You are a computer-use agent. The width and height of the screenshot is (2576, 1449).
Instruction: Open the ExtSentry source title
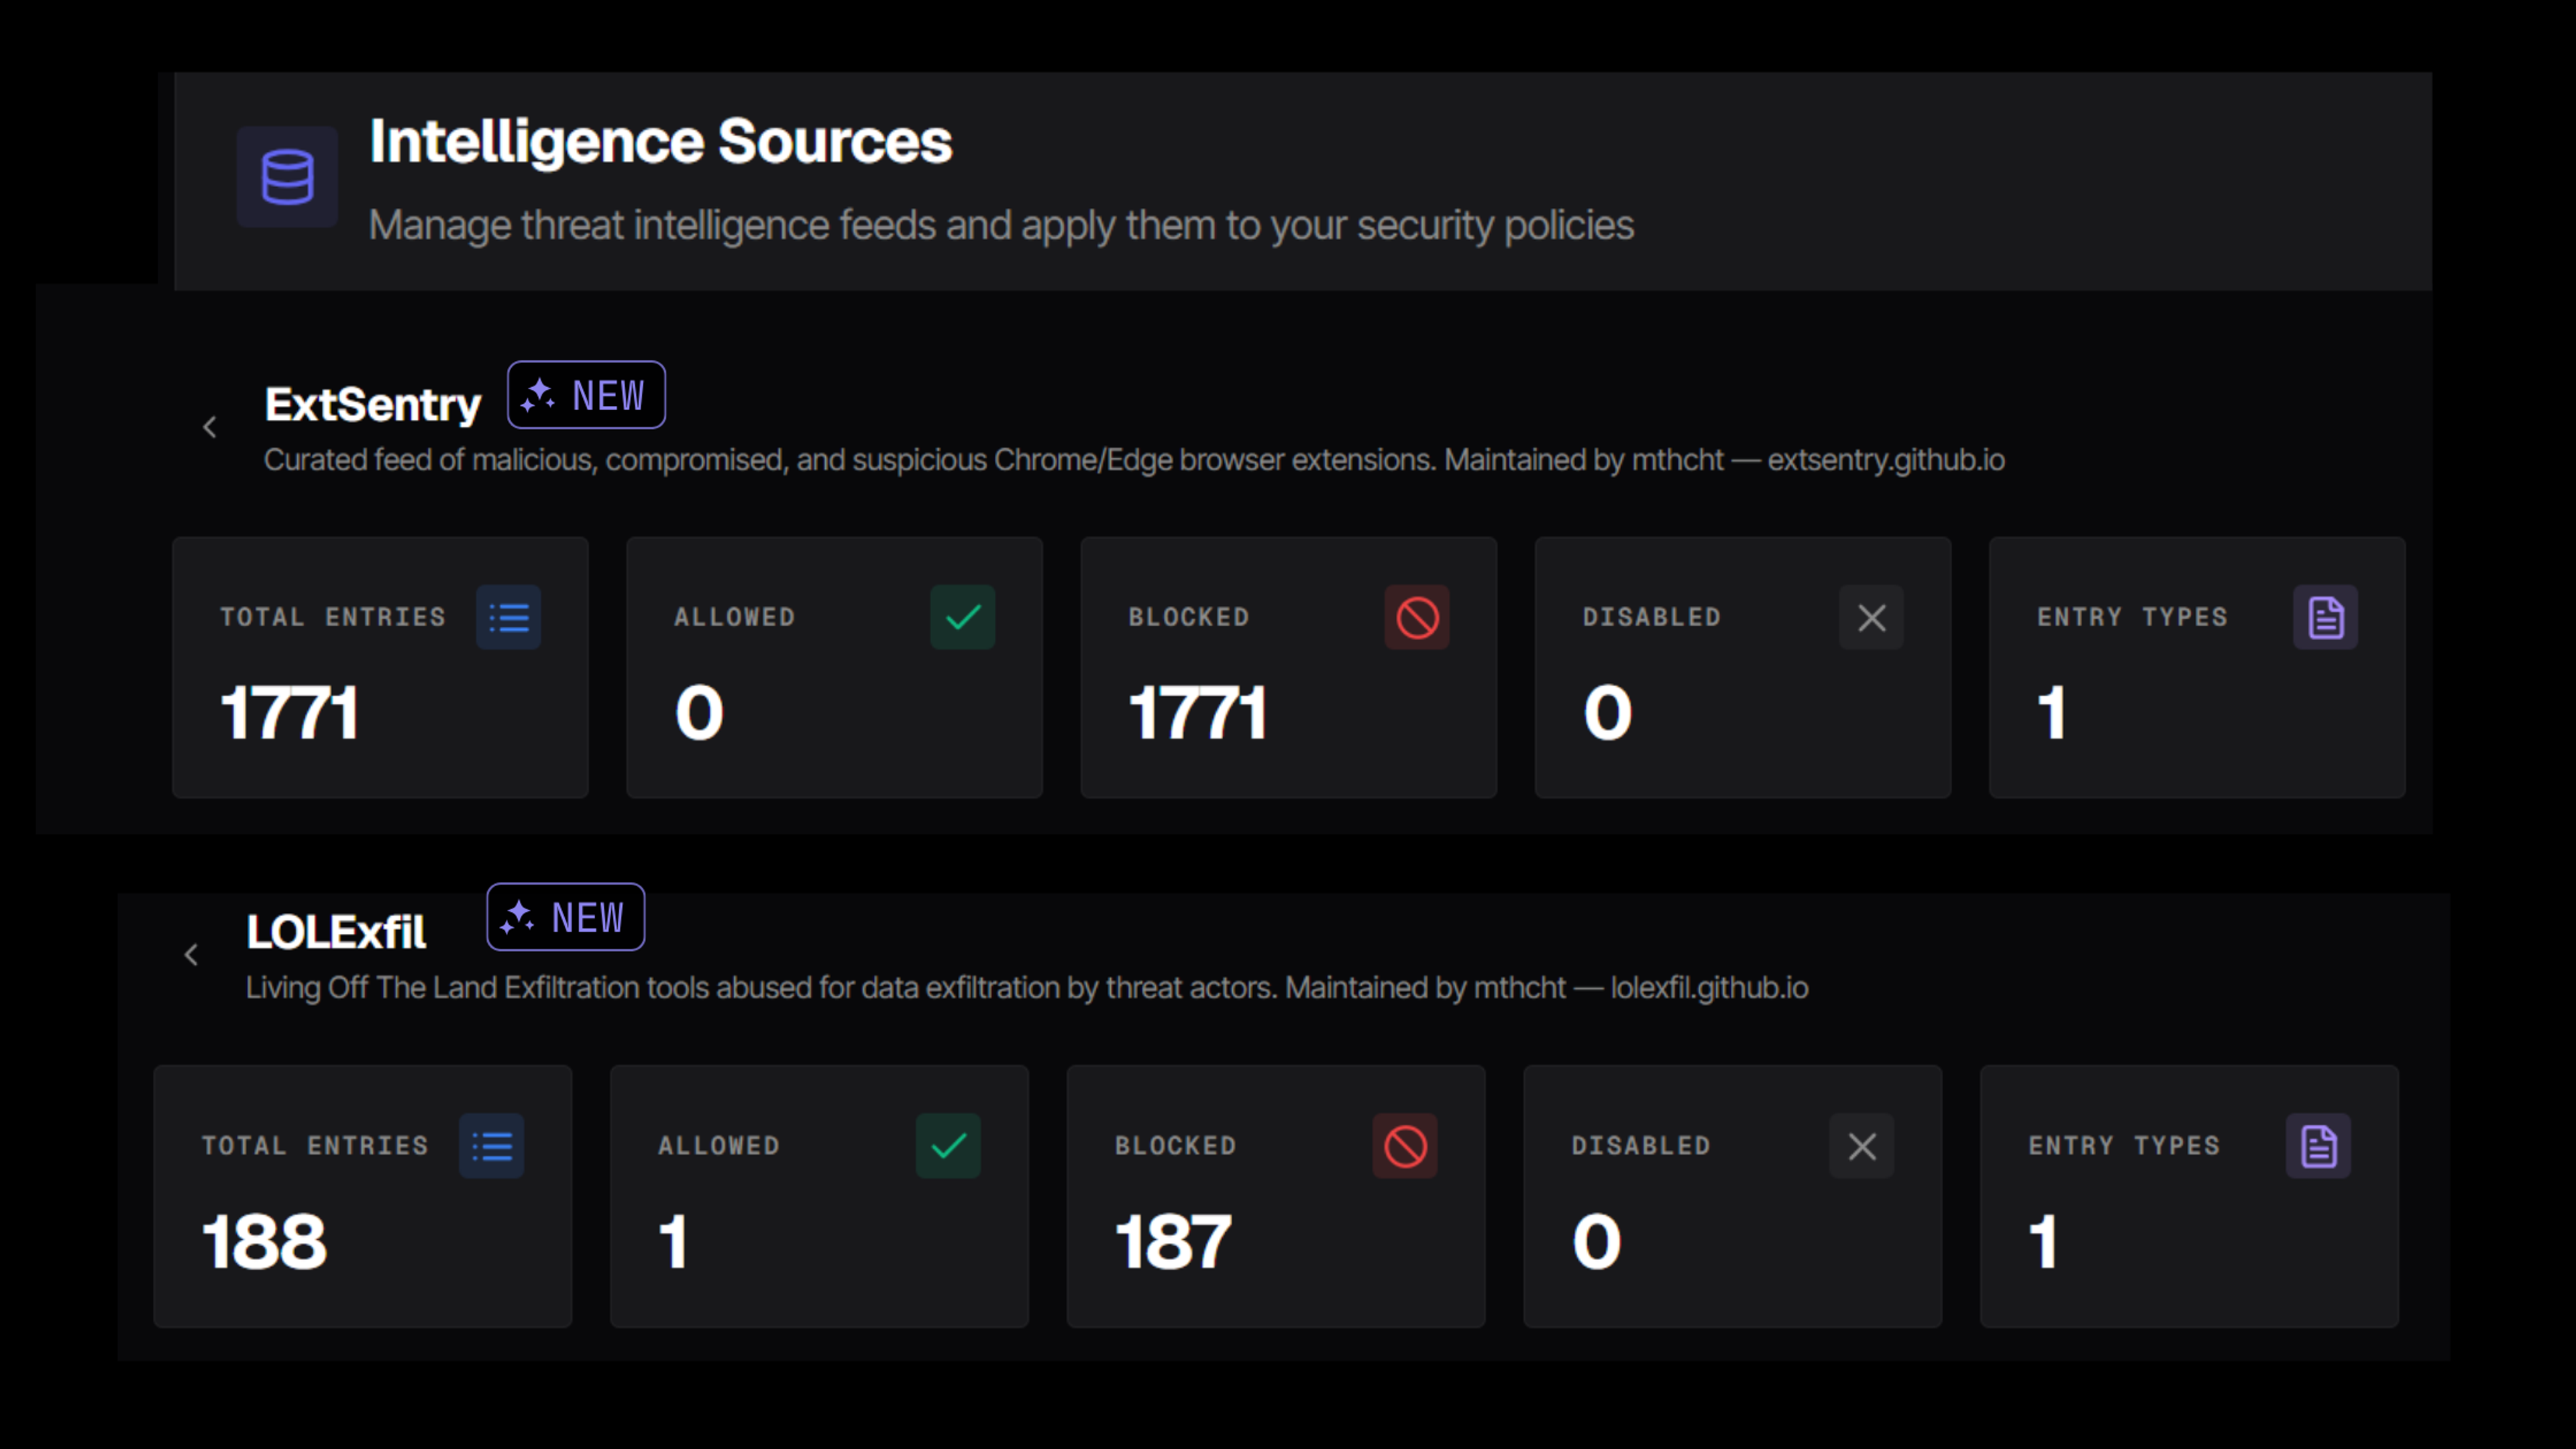coord(372,405)
